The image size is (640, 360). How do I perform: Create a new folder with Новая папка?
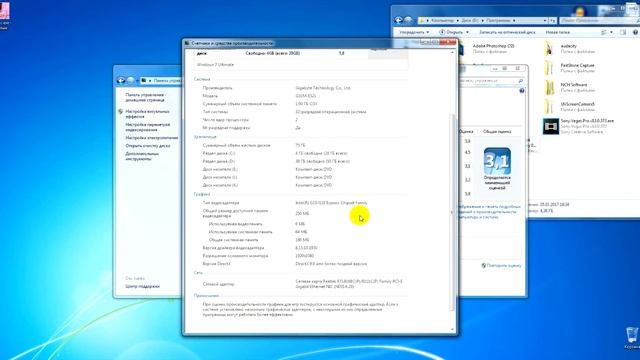click(x=558, y=32)
